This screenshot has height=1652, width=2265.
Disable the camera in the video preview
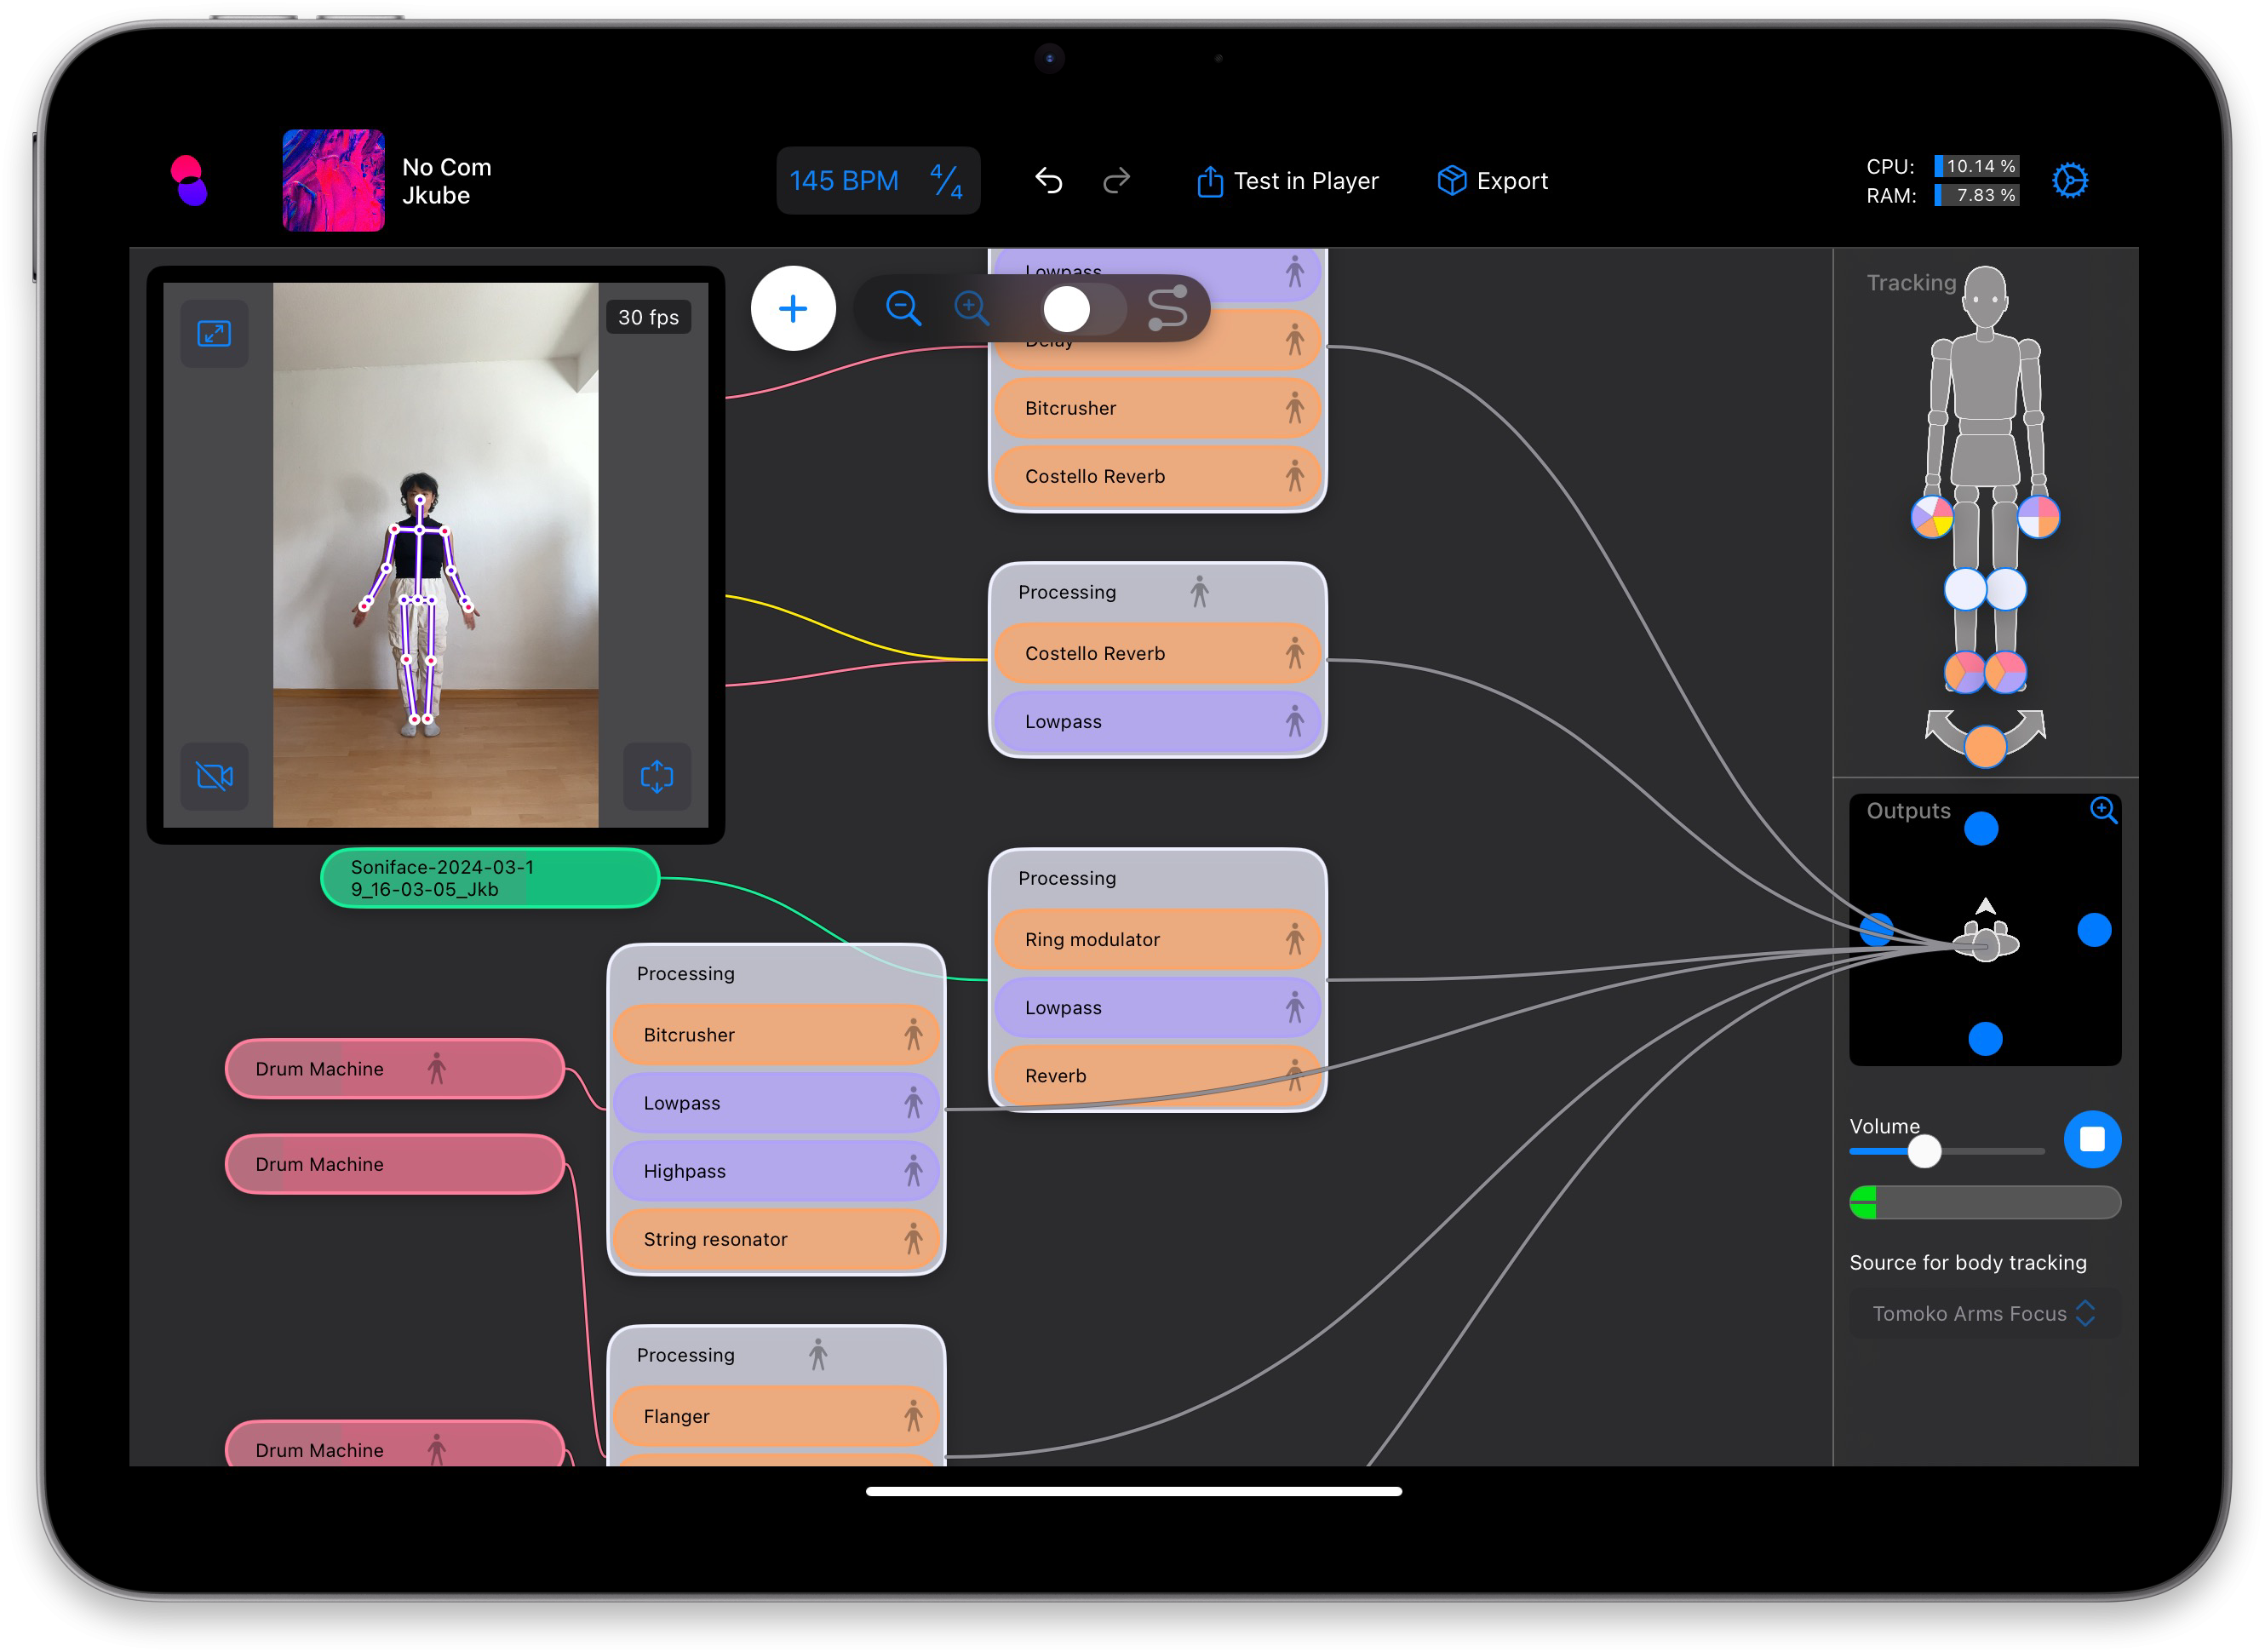click(x=213, y=777)
